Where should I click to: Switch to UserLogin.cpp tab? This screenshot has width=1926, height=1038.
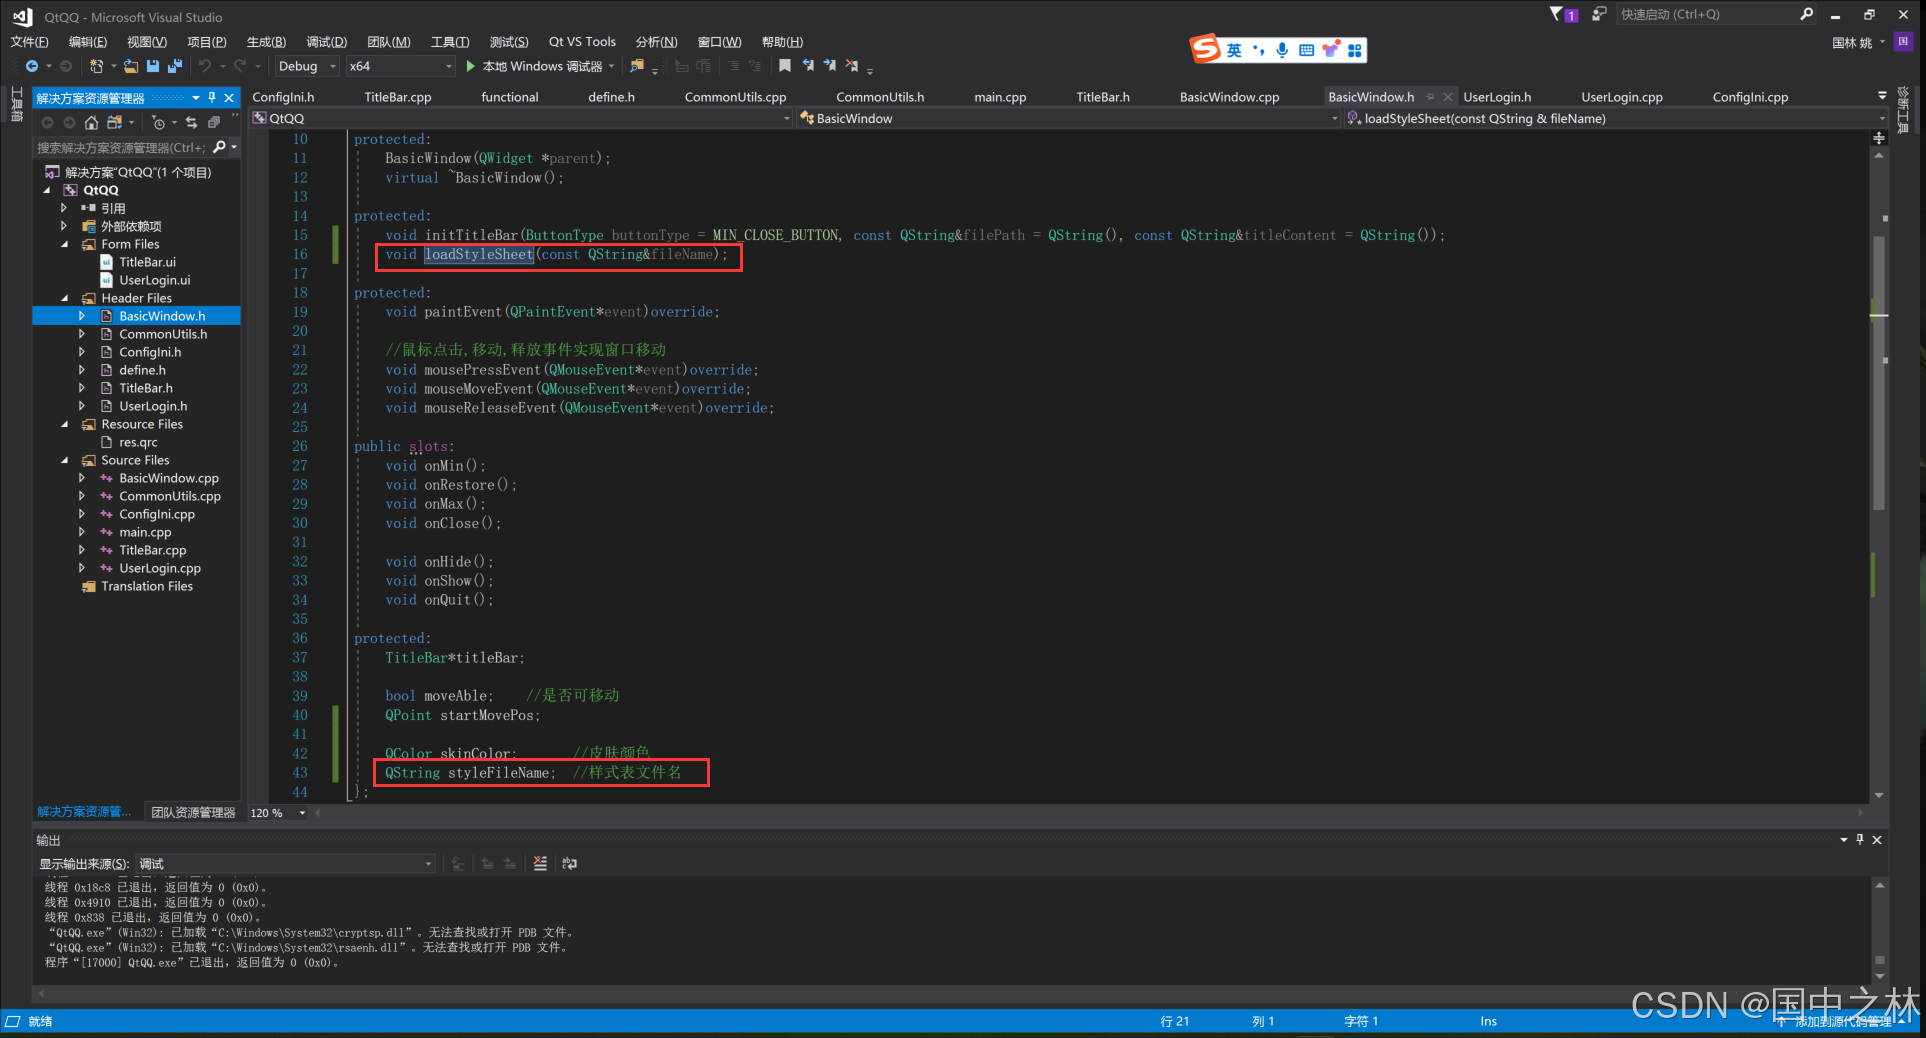tap(1621, 97)
